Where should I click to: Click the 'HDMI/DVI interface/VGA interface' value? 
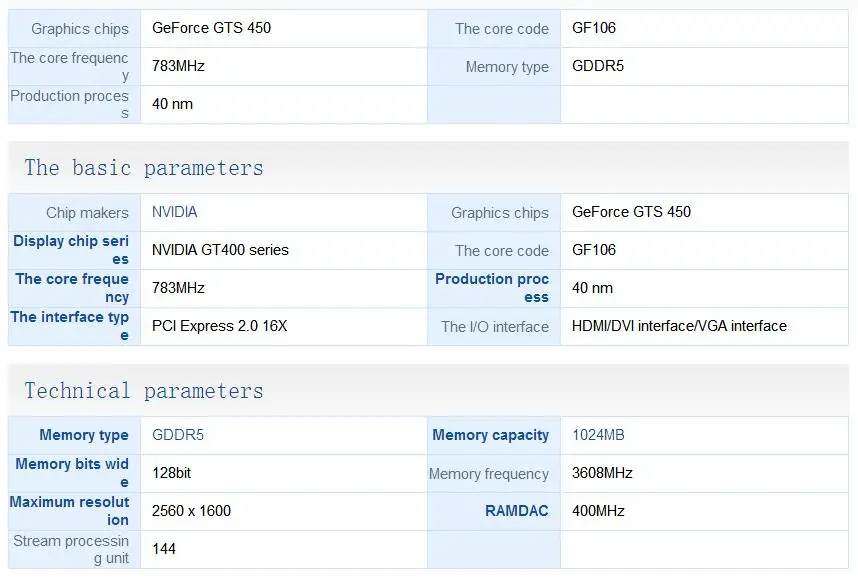[x=679, y=326]
